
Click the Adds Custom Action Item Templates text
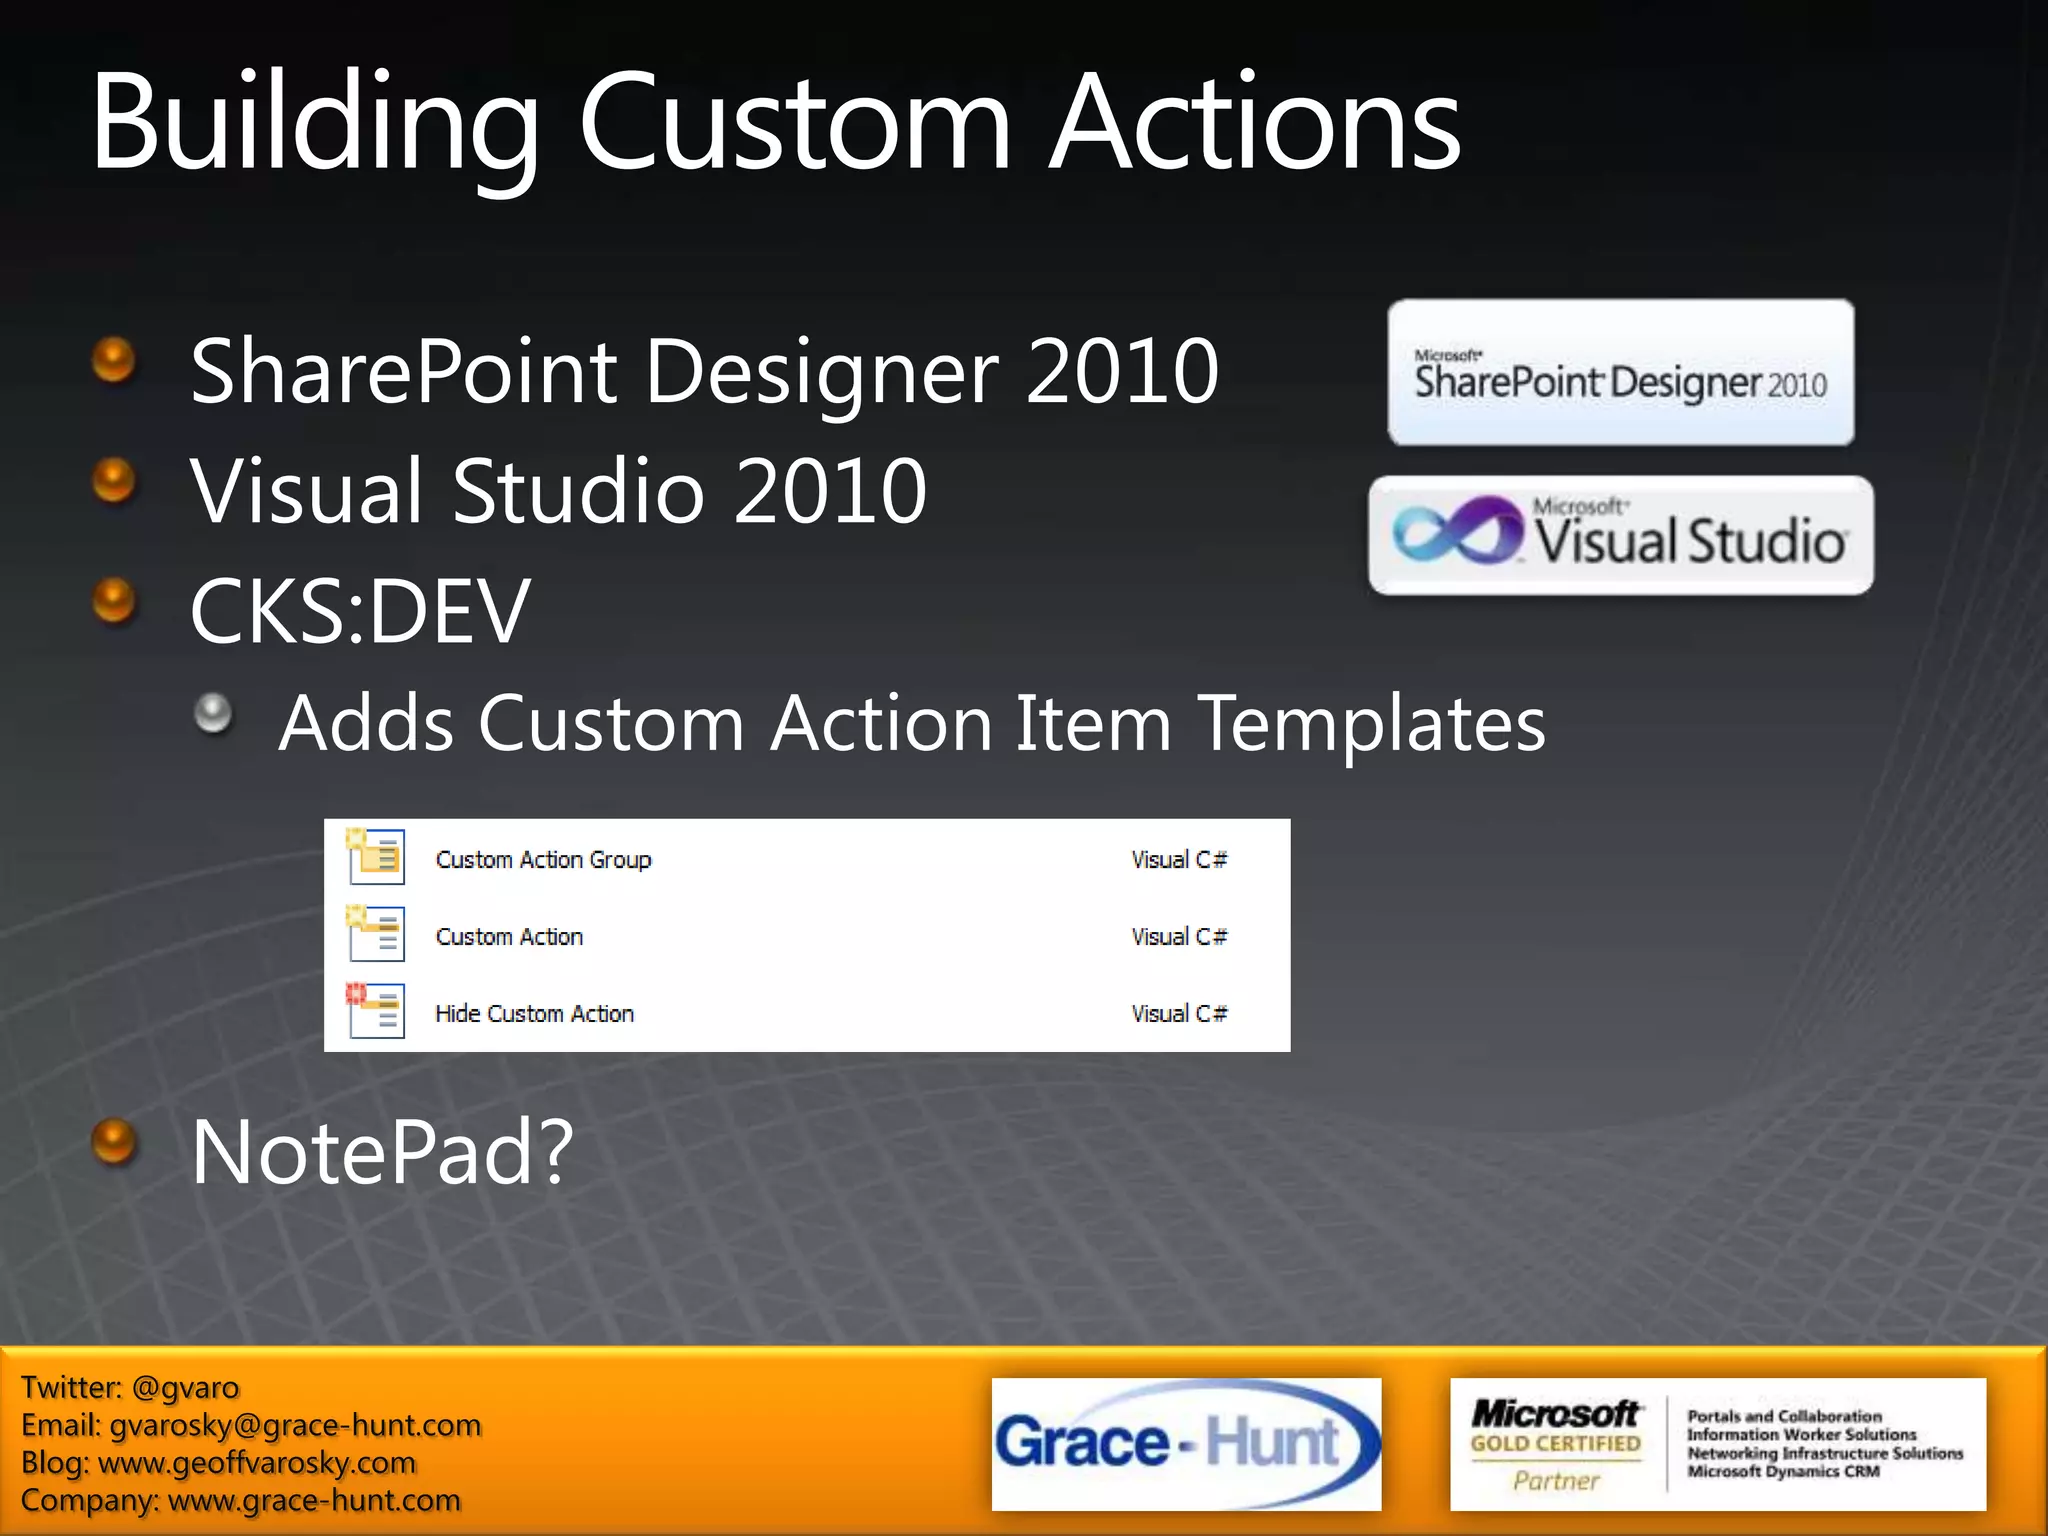click(x=912, y=724)
